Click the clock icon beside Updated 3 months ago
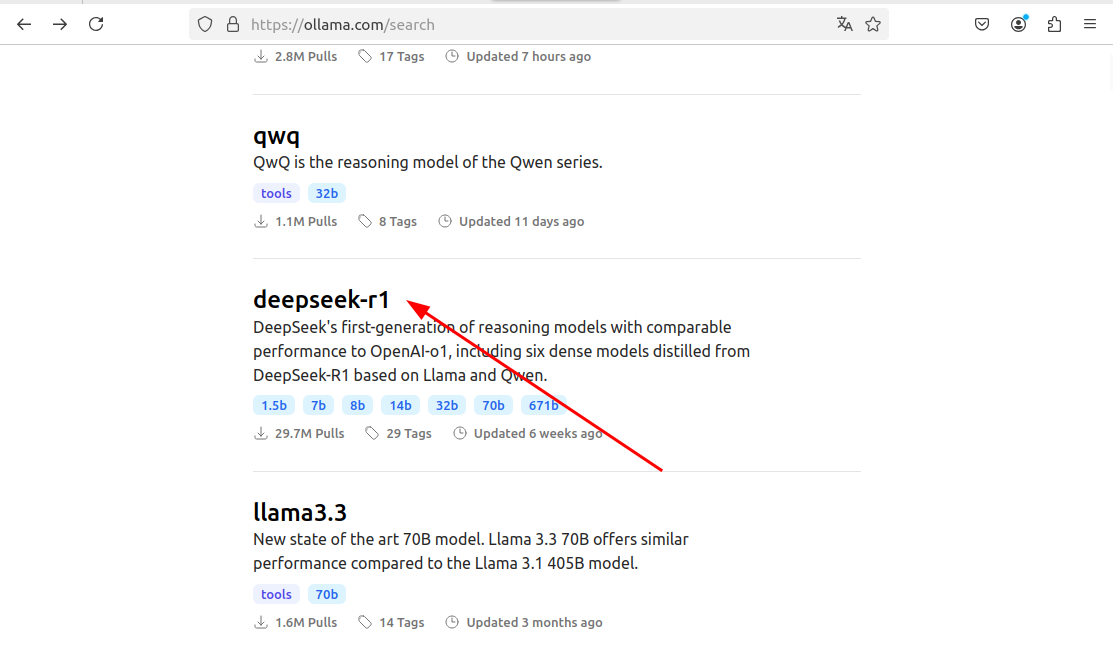1113x657 pixels. [x=452, y=622]
